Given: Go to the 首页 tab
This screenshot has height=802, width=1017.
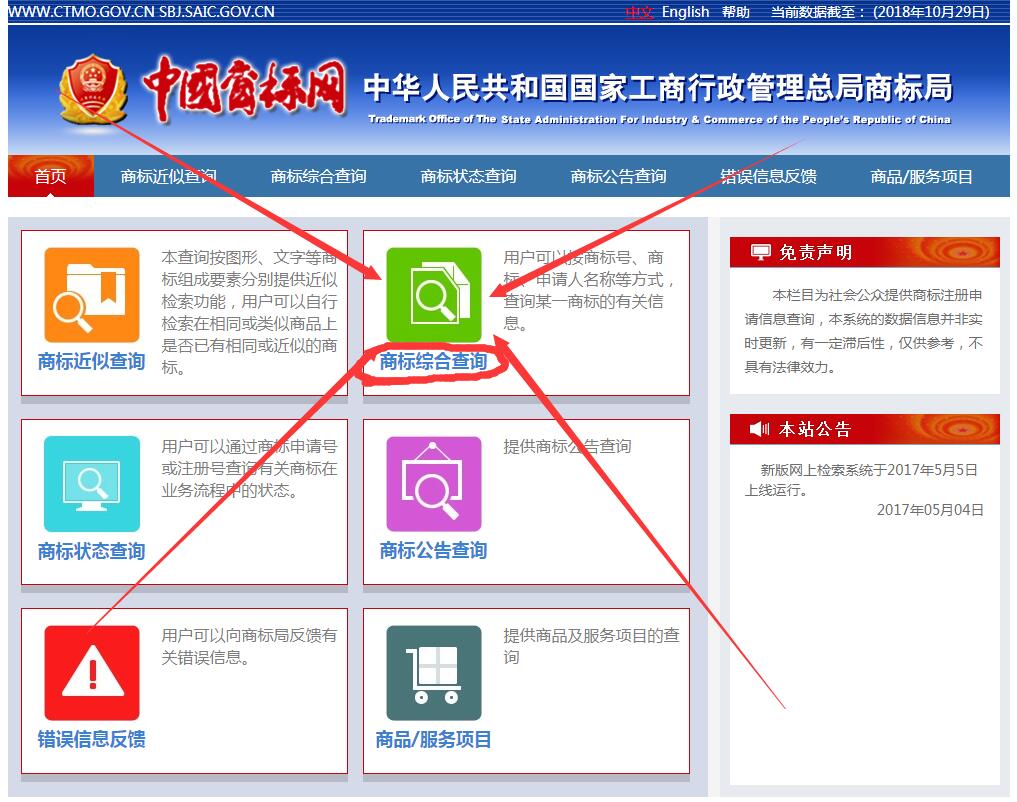Looking at the screenshot, I should pos(51,176).
